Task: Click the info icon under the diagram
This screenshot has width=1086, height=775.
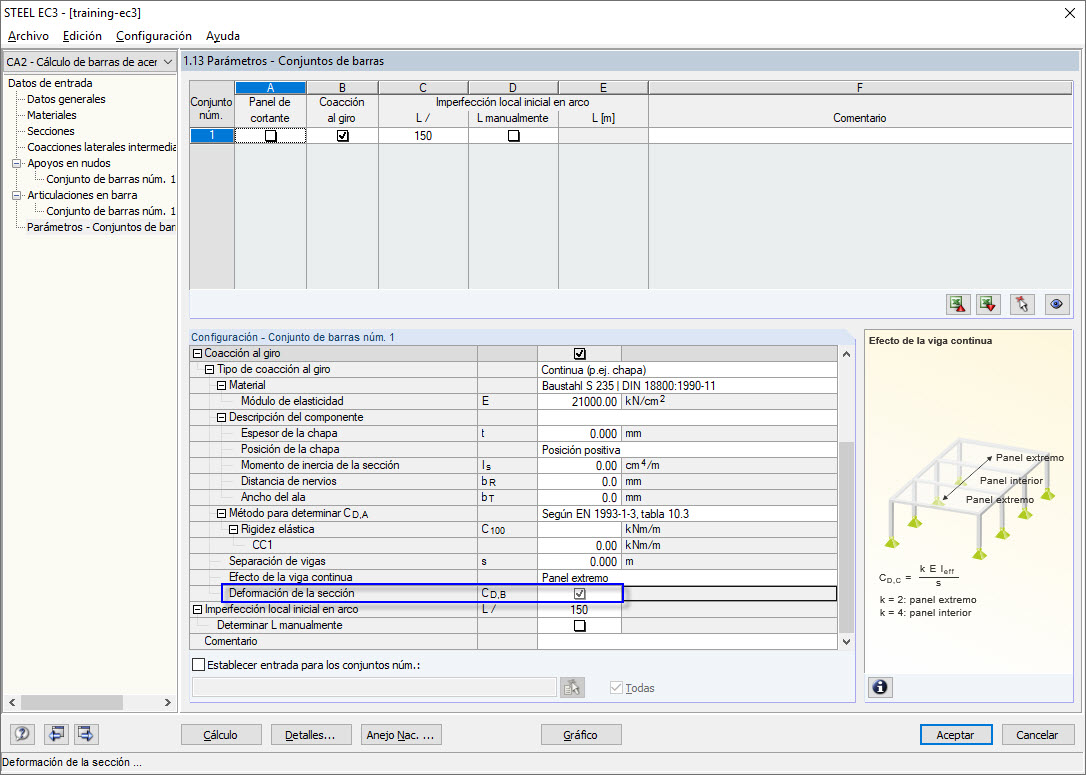Action: click(880, 687)
